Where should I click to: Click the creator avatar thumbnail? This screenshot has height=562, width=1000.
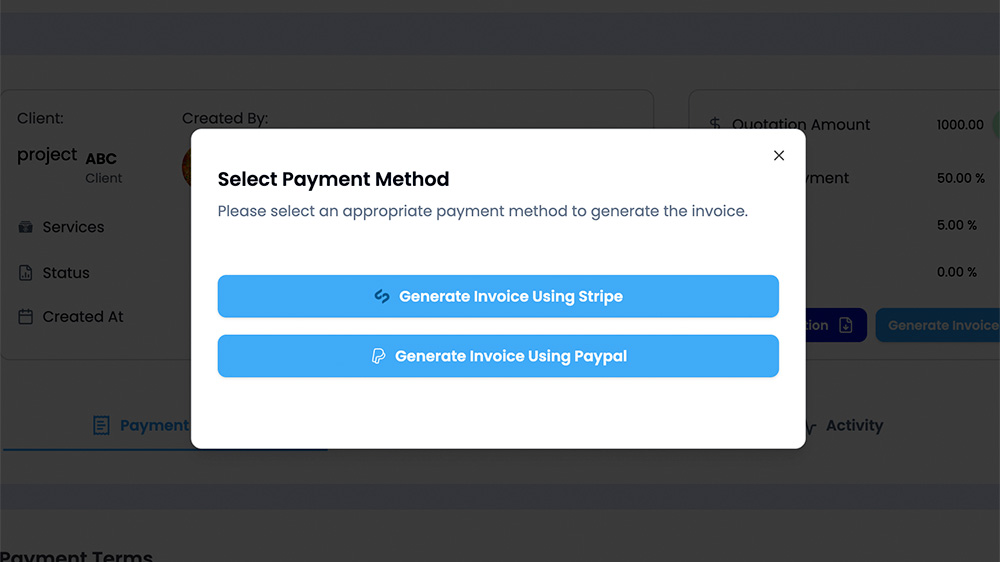click(x=186, y=167)
